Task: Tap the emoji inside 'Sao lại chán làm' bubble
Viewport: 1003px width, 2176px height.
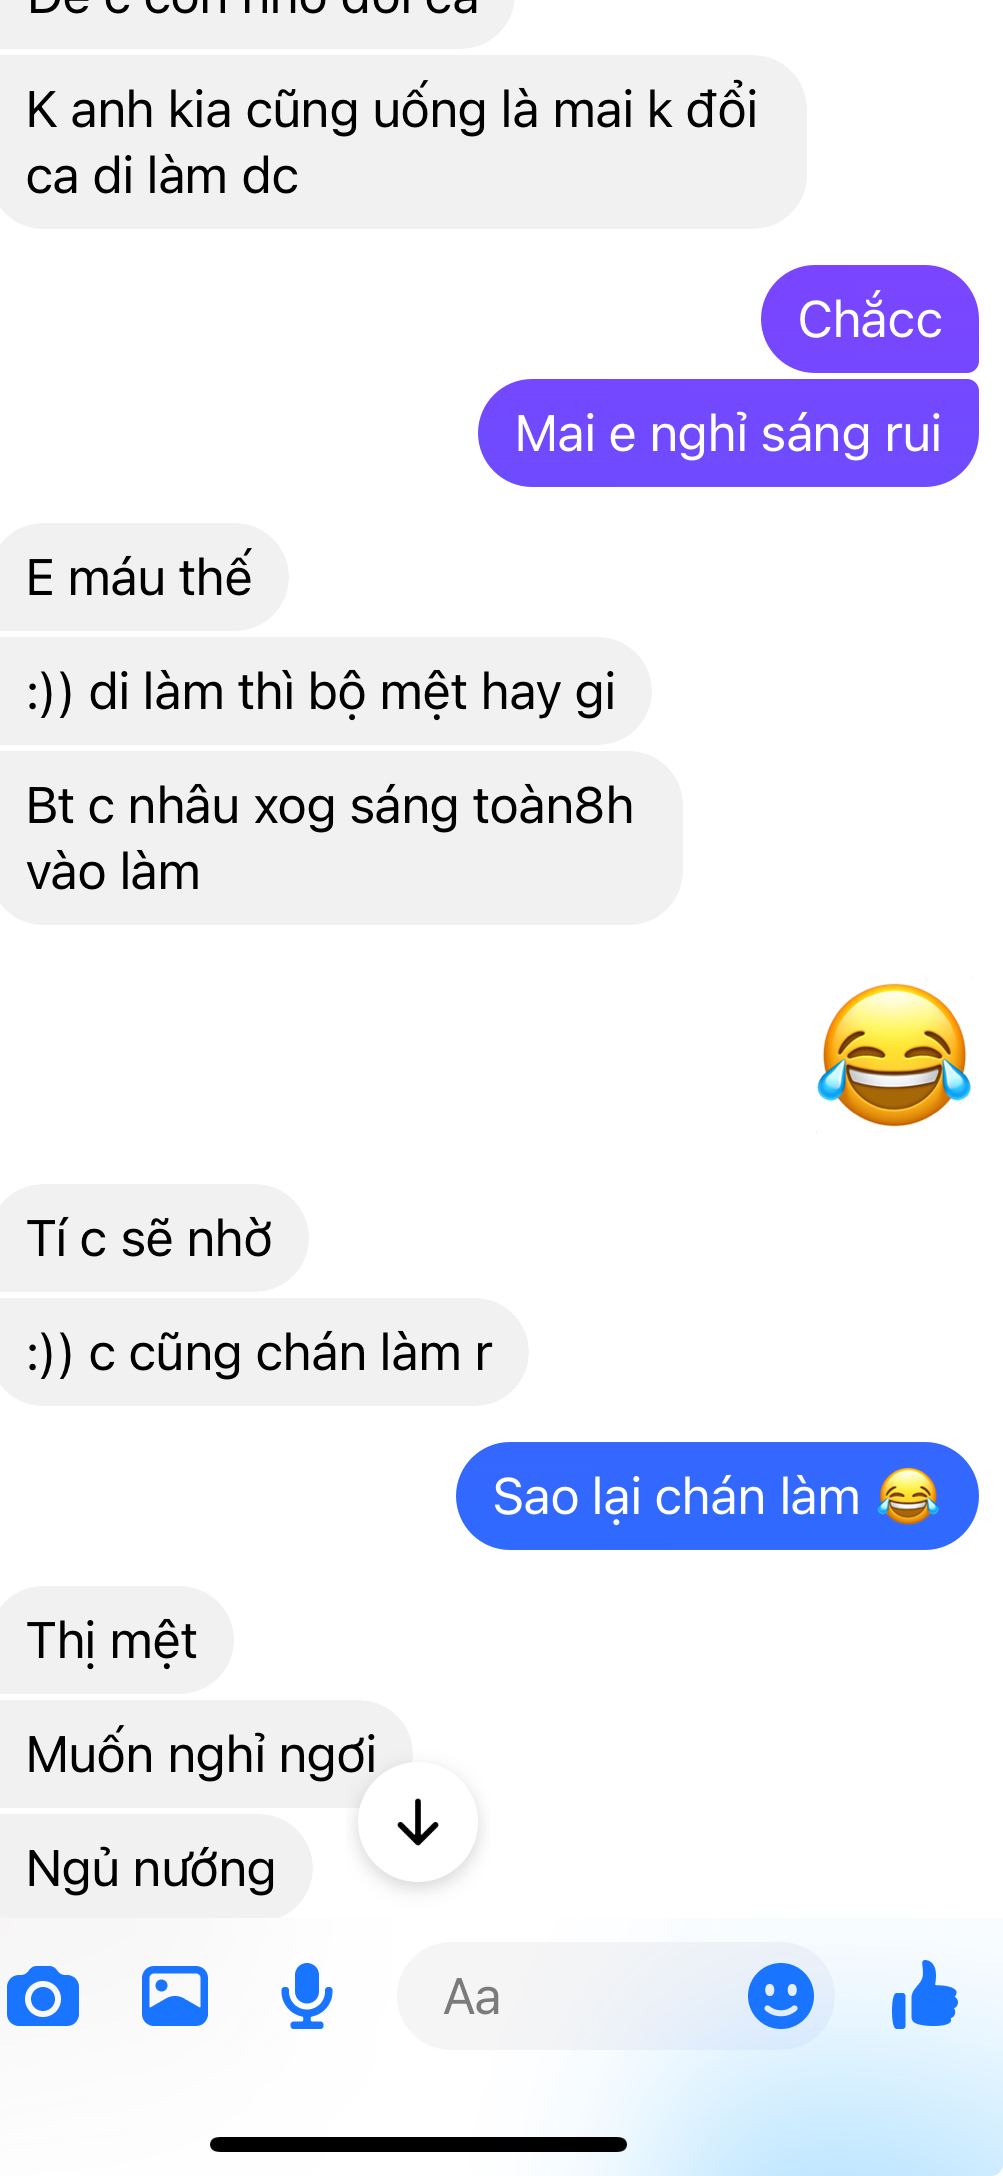Action: [x=908, y=1496]
